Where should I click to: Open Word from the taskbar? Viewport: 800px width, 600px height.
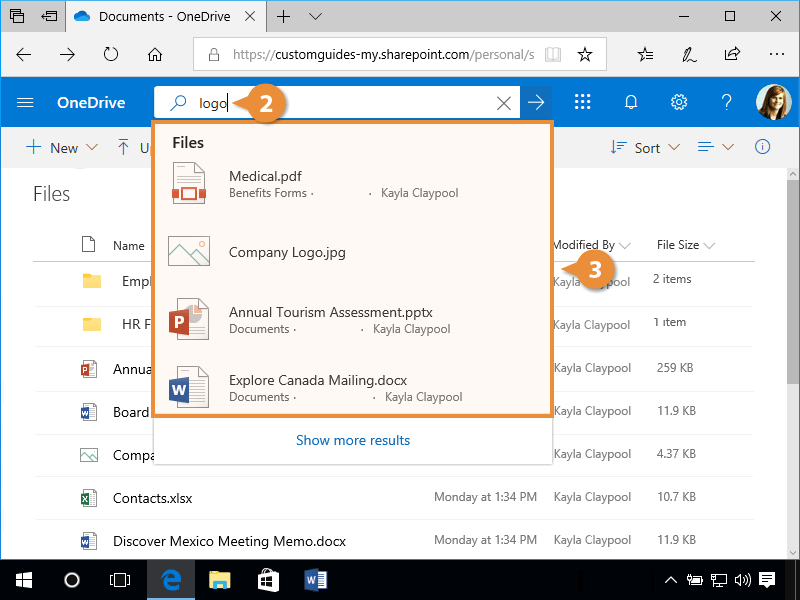pos(316,580)
